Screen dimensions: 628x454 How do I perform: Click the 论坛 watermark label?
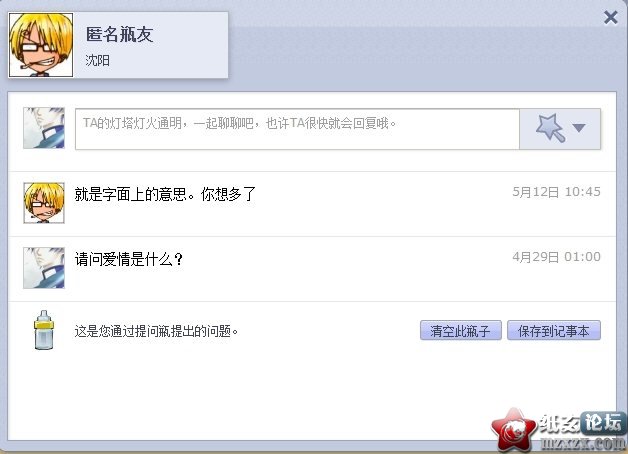pos(603,423)
